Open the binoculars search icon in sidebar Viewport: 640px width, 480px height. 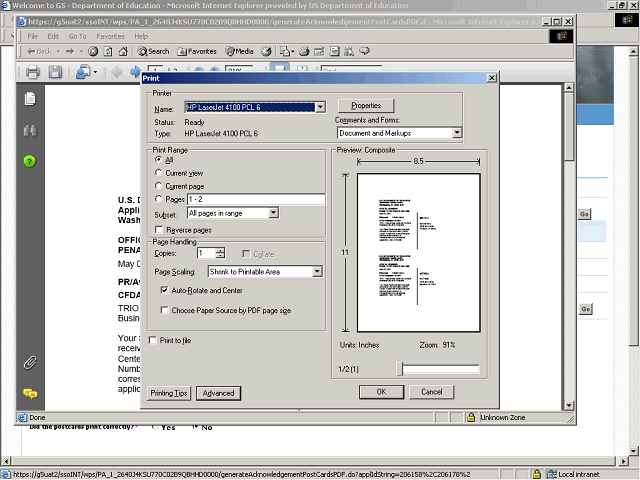coord(30,131)
